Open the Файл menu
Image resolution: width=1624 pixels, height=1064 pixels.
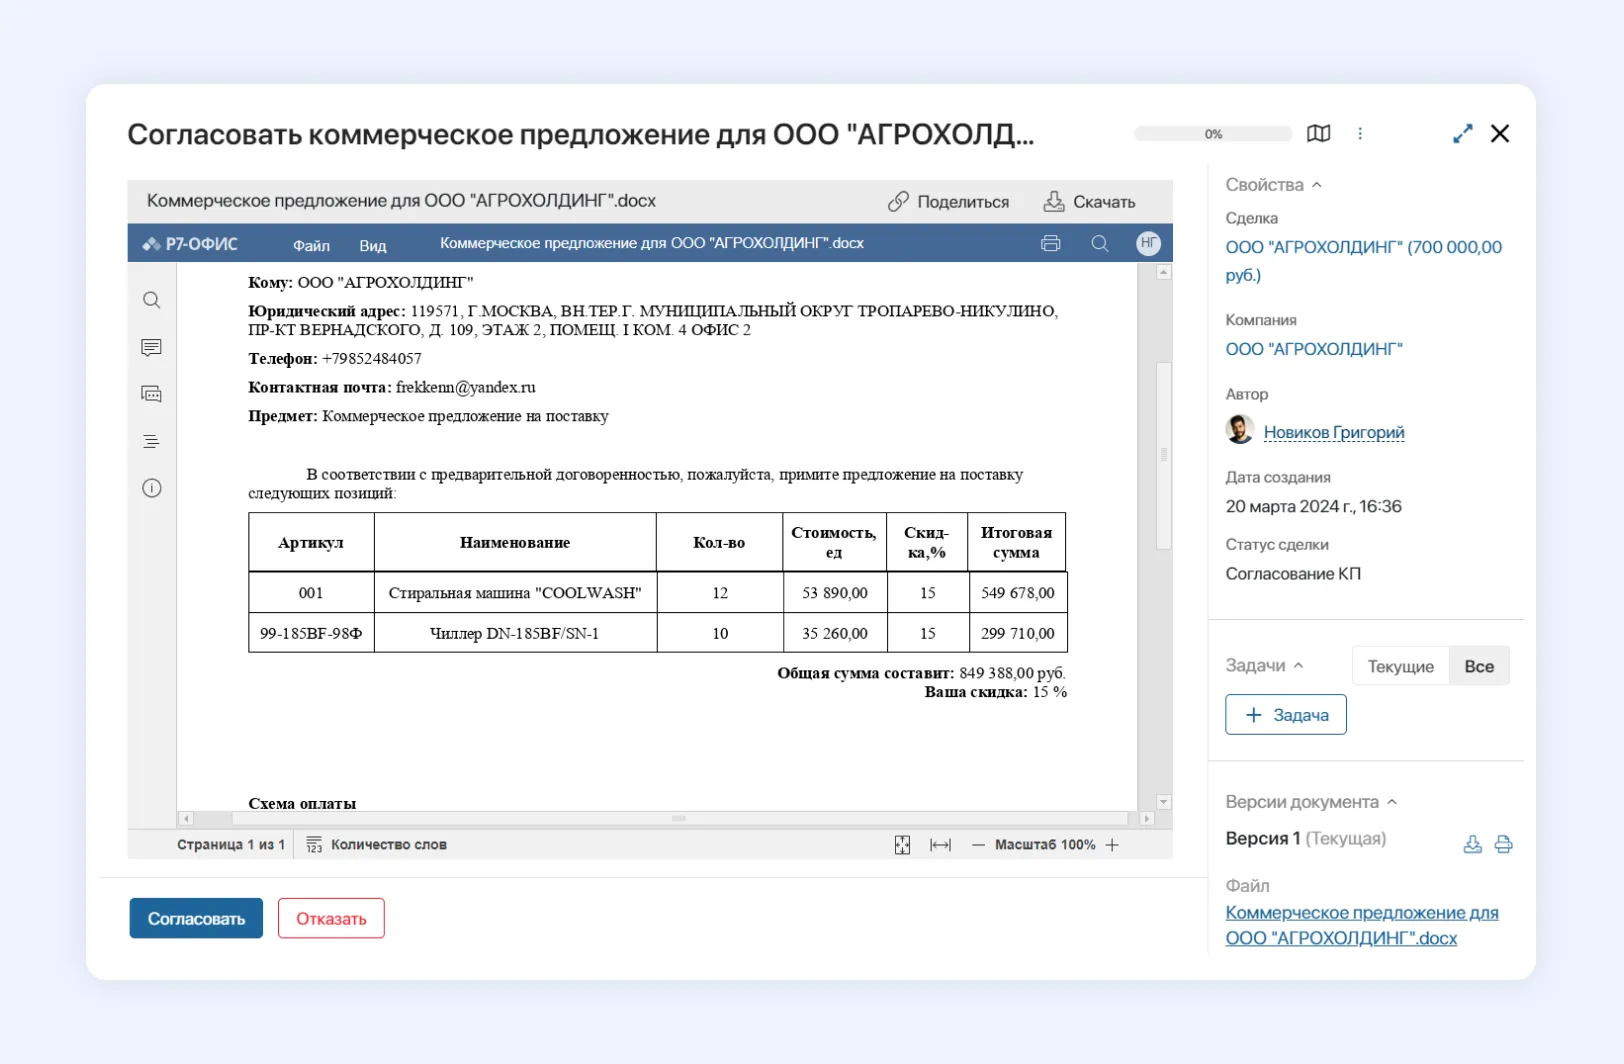[310, 244]
